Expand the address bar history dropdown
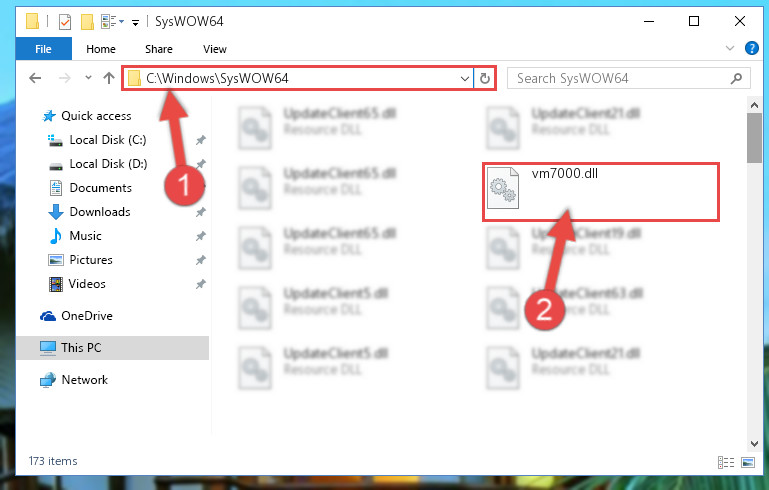The image size is (769, 490). point(464,78)
